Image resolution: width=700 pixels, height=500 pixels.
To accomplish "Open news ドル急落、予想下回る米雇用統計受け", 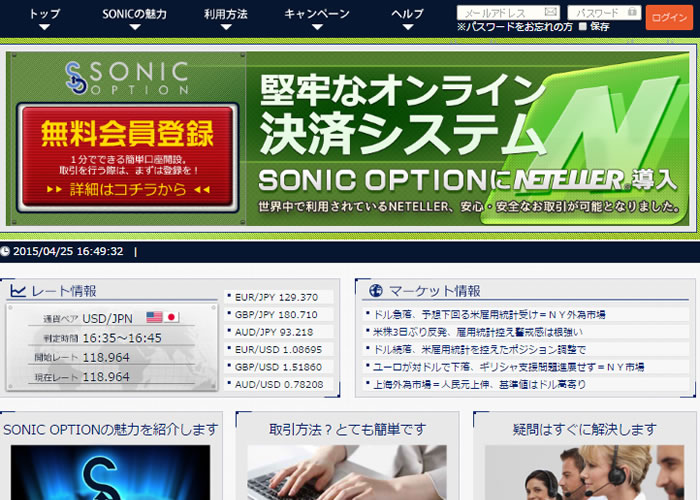I will (x=489, y=315).
